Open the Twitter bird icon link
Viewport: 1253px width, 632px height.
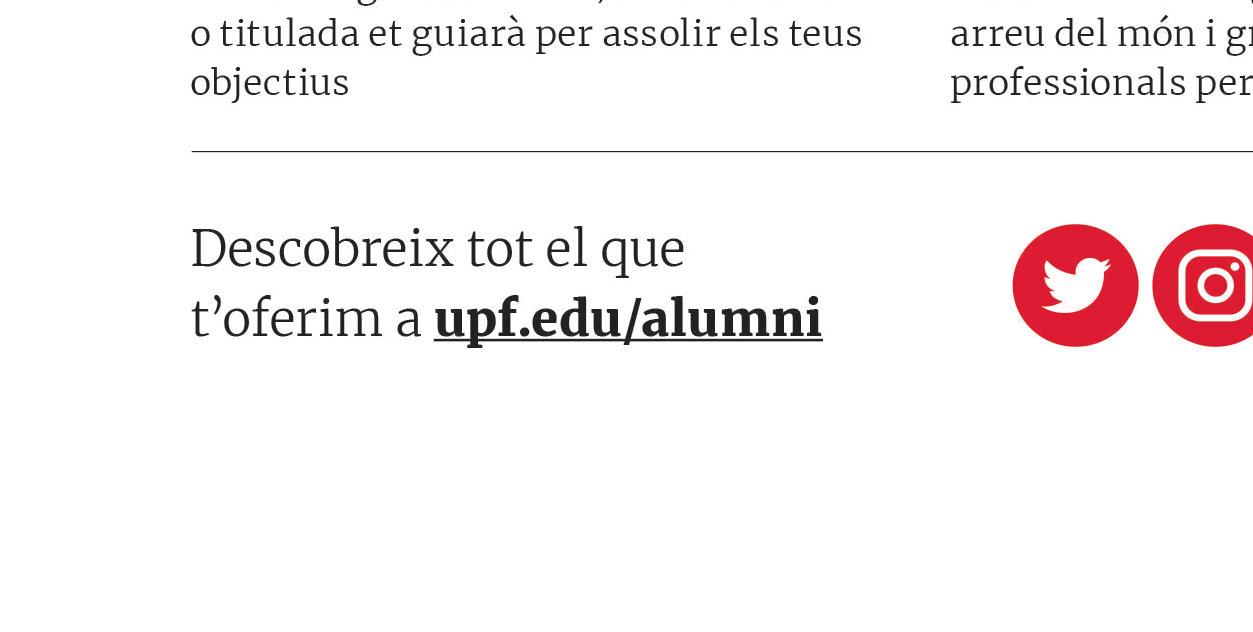point(1075,285)
